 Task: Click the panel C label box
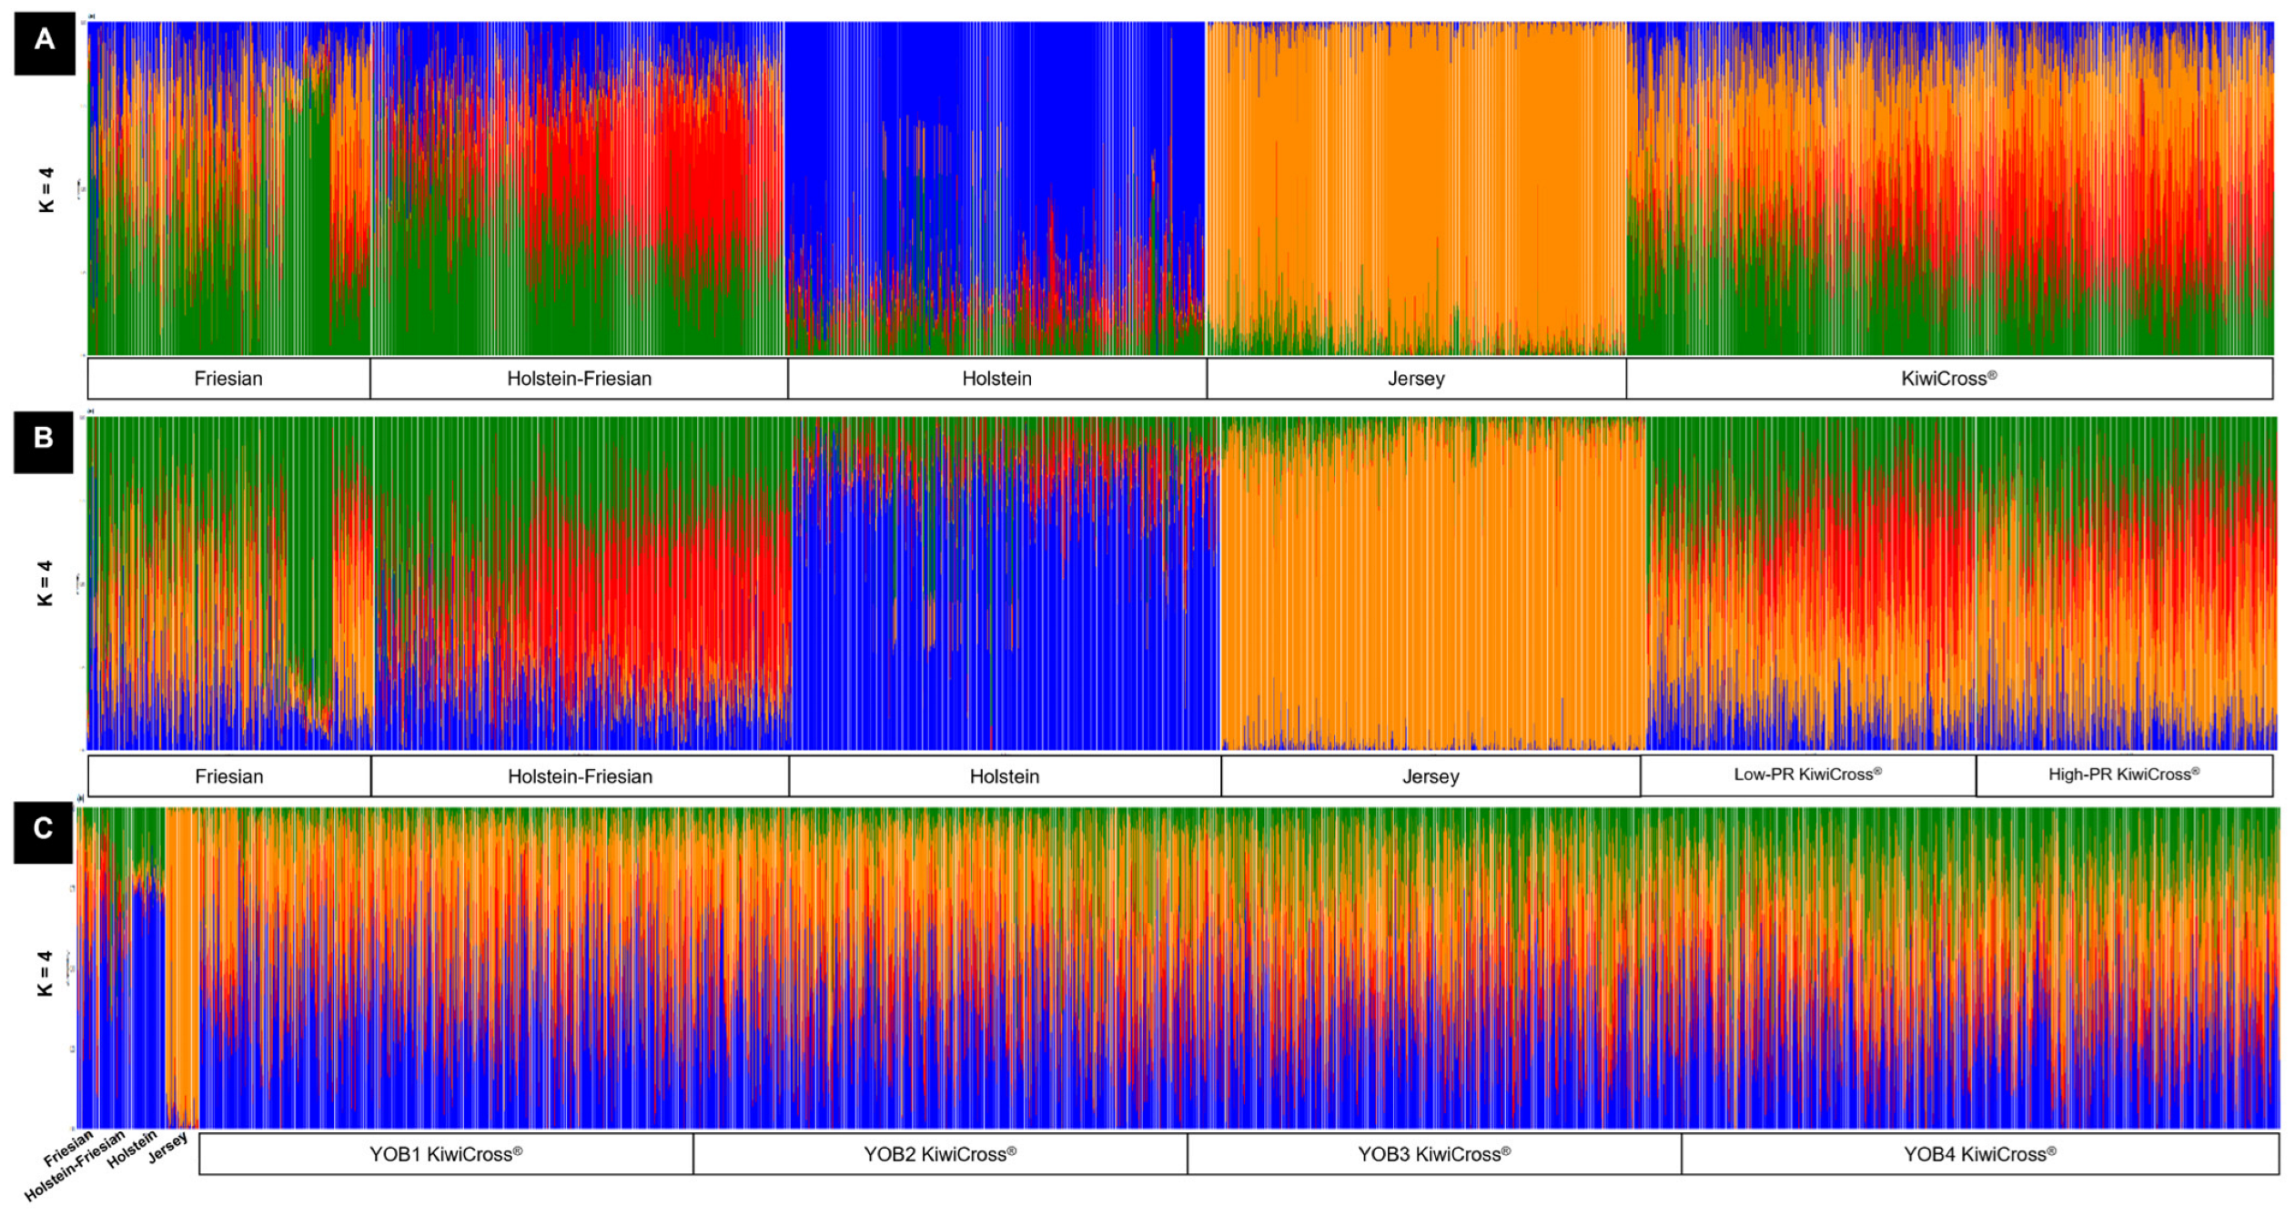click(x=43, y=832)
